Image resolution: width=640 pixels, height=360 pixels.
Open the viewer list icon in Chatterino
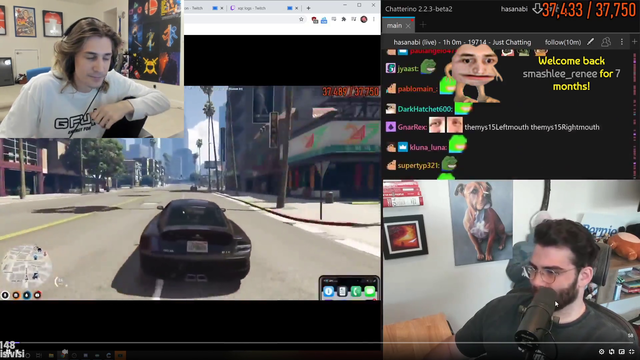click(606, 42)
